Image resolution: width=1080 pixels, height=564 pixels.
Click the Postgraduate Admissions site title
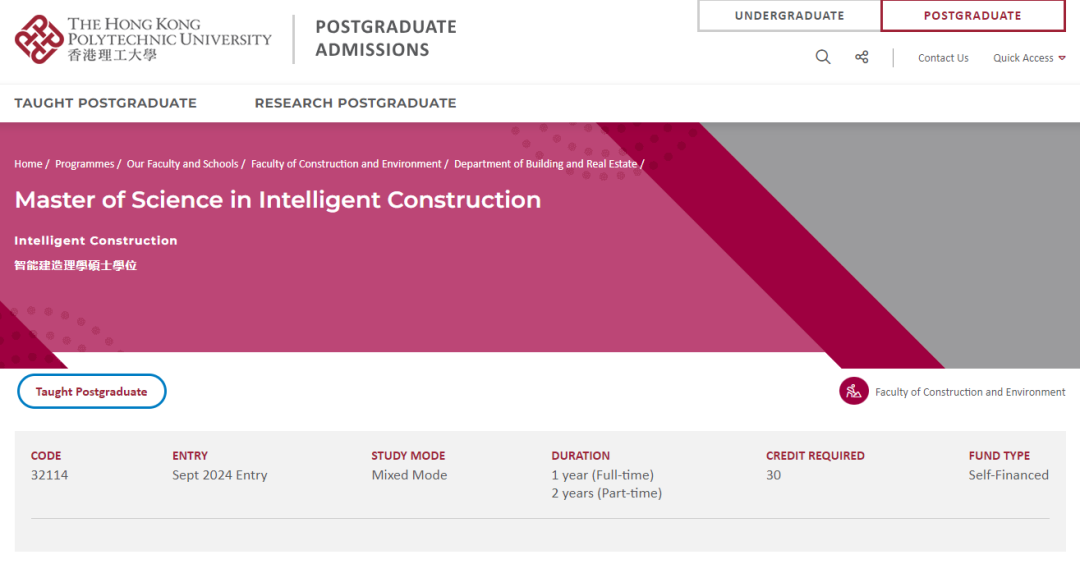pos(386,39)
